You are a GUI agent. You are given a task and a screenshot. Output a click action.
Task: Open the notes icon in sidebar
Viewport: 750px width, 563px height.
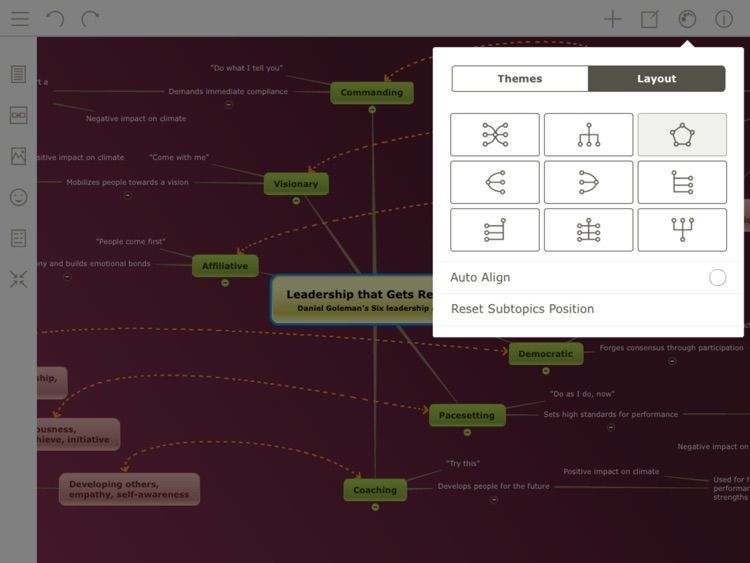[19, 74]
